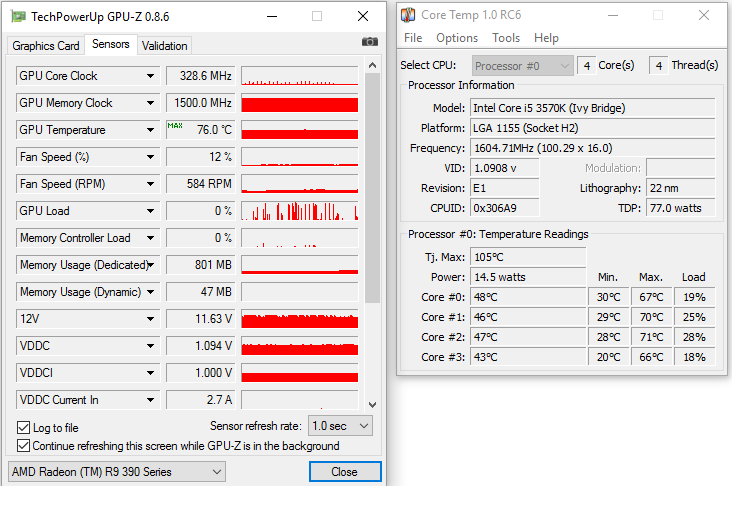This screenshot has width=741, height=508.
Task: Click Core #1 max temperature 70°C
Action: click(652, 317)
